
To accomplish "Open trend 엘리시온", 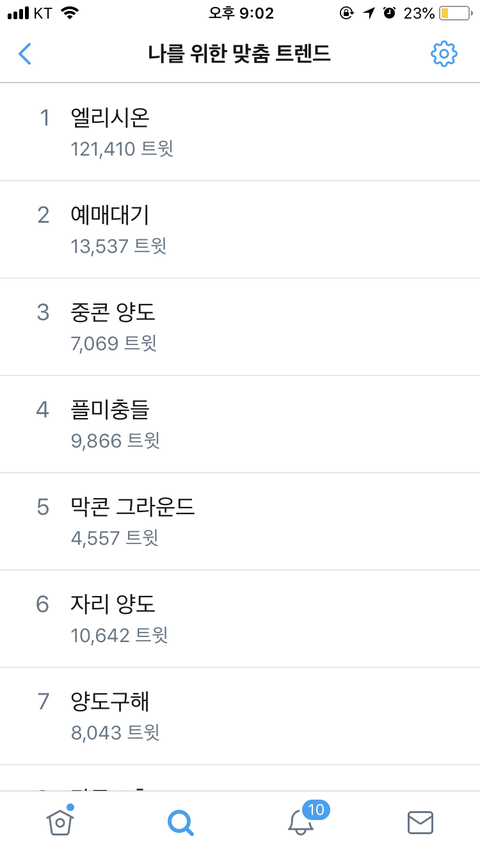I will (240, 132).
